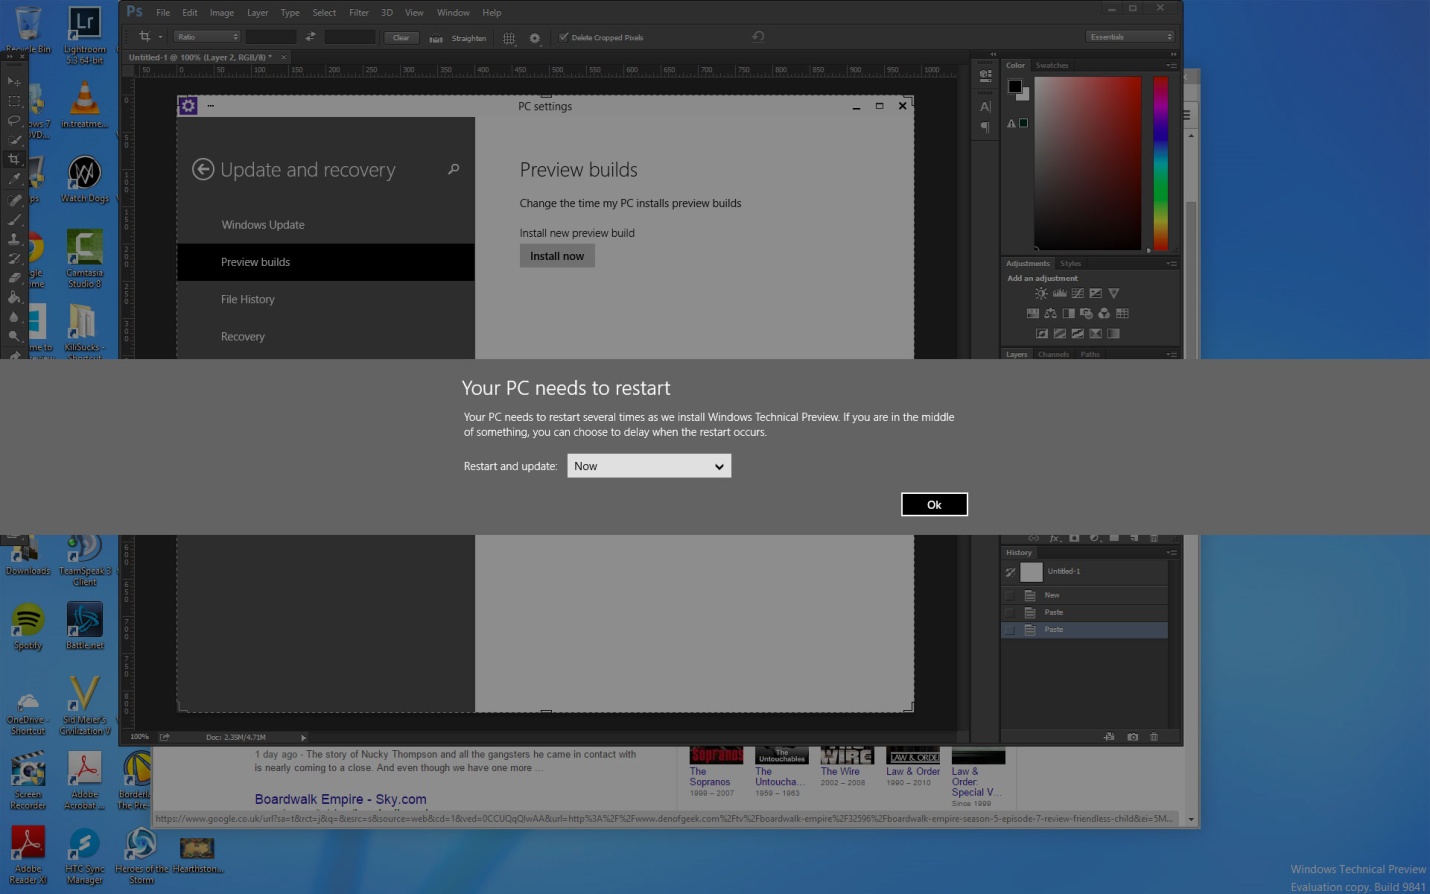This screenshot has width=1430, height=894.
Task: Add a Brightness/Contrast adjustment
Action: (1041, 293)
